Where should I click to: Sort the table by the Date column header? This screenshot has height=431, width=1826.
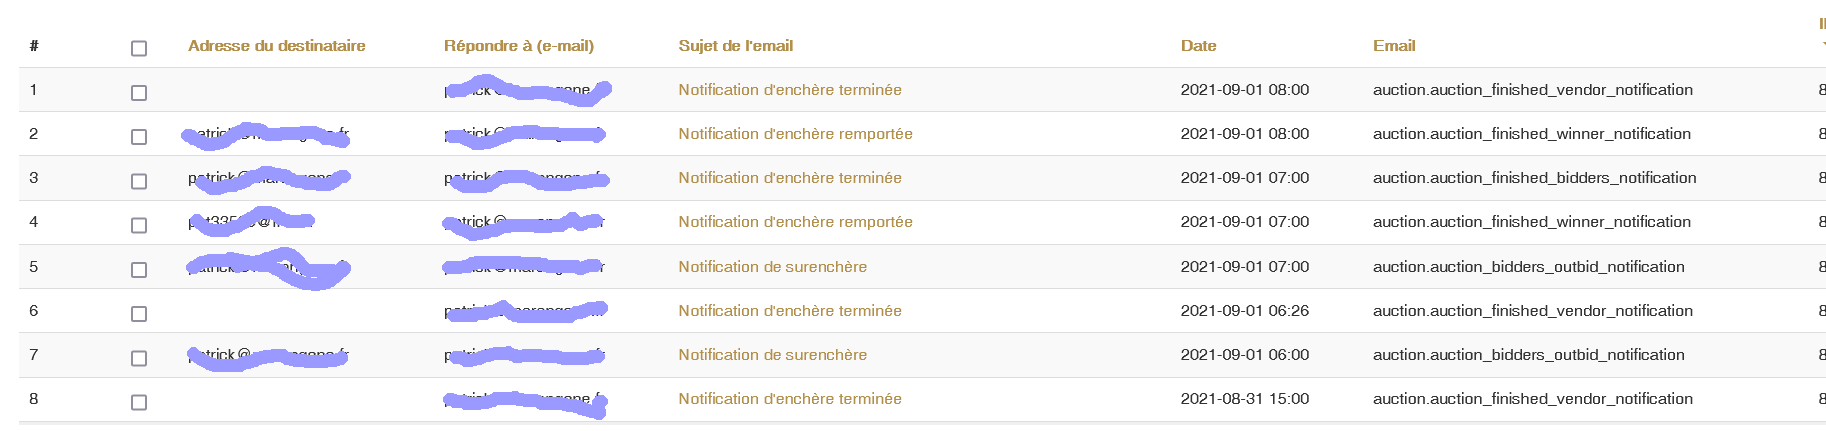click(1198, 46)
